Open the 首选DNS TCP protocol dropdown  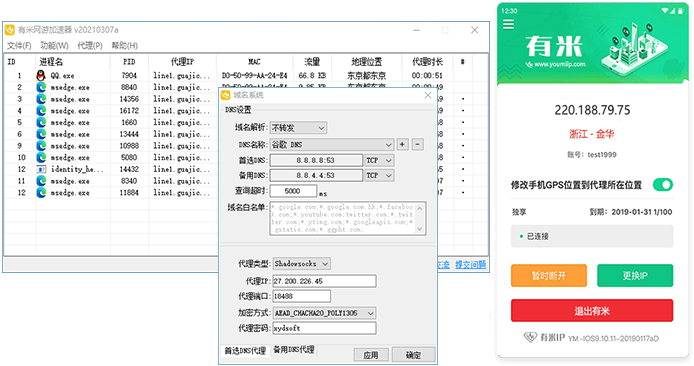[379, 160]
